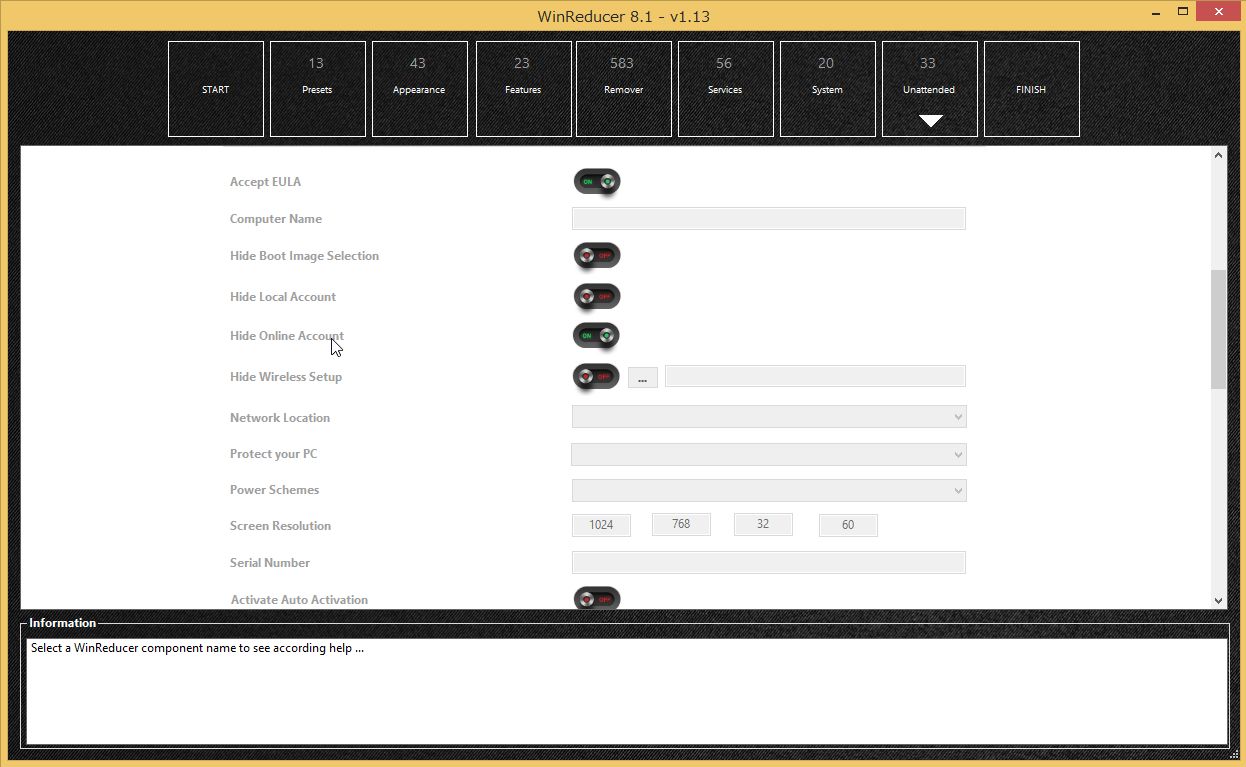
Task: Select the Protect your PC label
Action: (273, 454)
